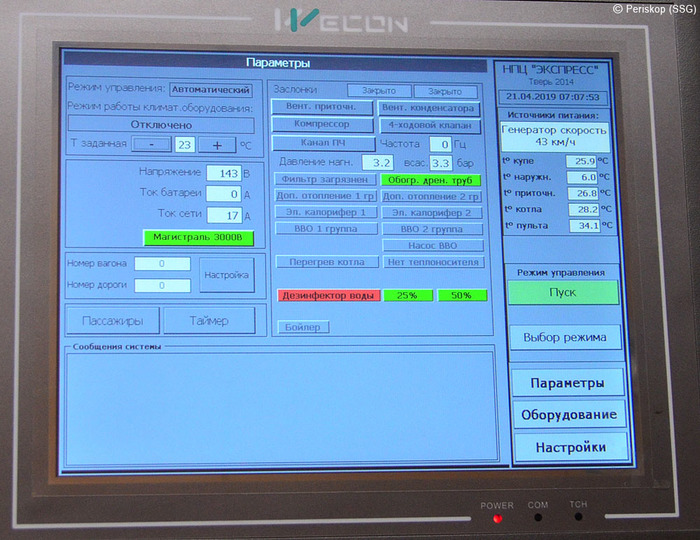The height and width of the screenshot is (540, 700).
Task: Increase set temperature with plus button
Action: 216,144
